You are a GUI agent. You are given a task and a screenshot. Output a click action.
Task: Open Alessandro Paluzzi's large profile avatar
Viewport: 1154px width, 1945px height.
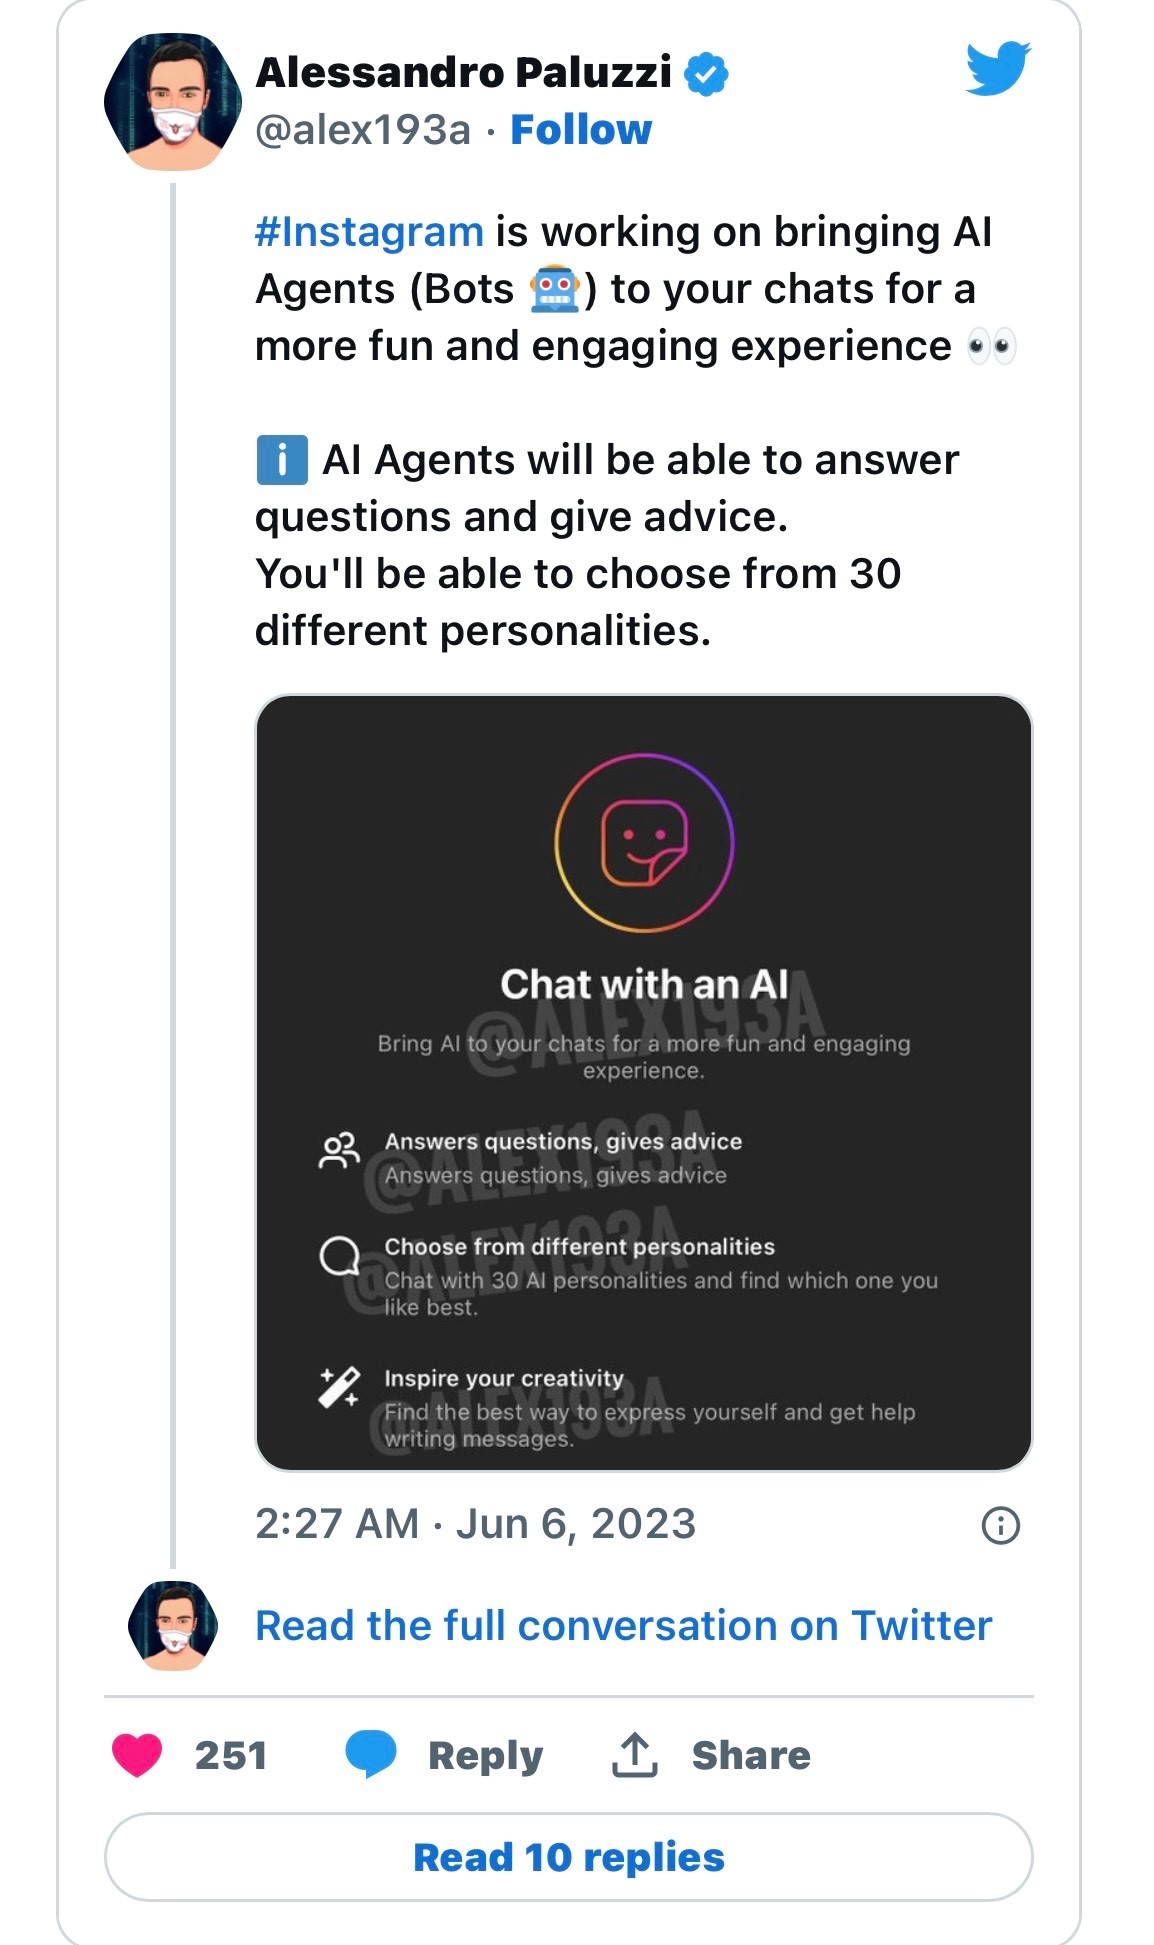tap(172, 102)
